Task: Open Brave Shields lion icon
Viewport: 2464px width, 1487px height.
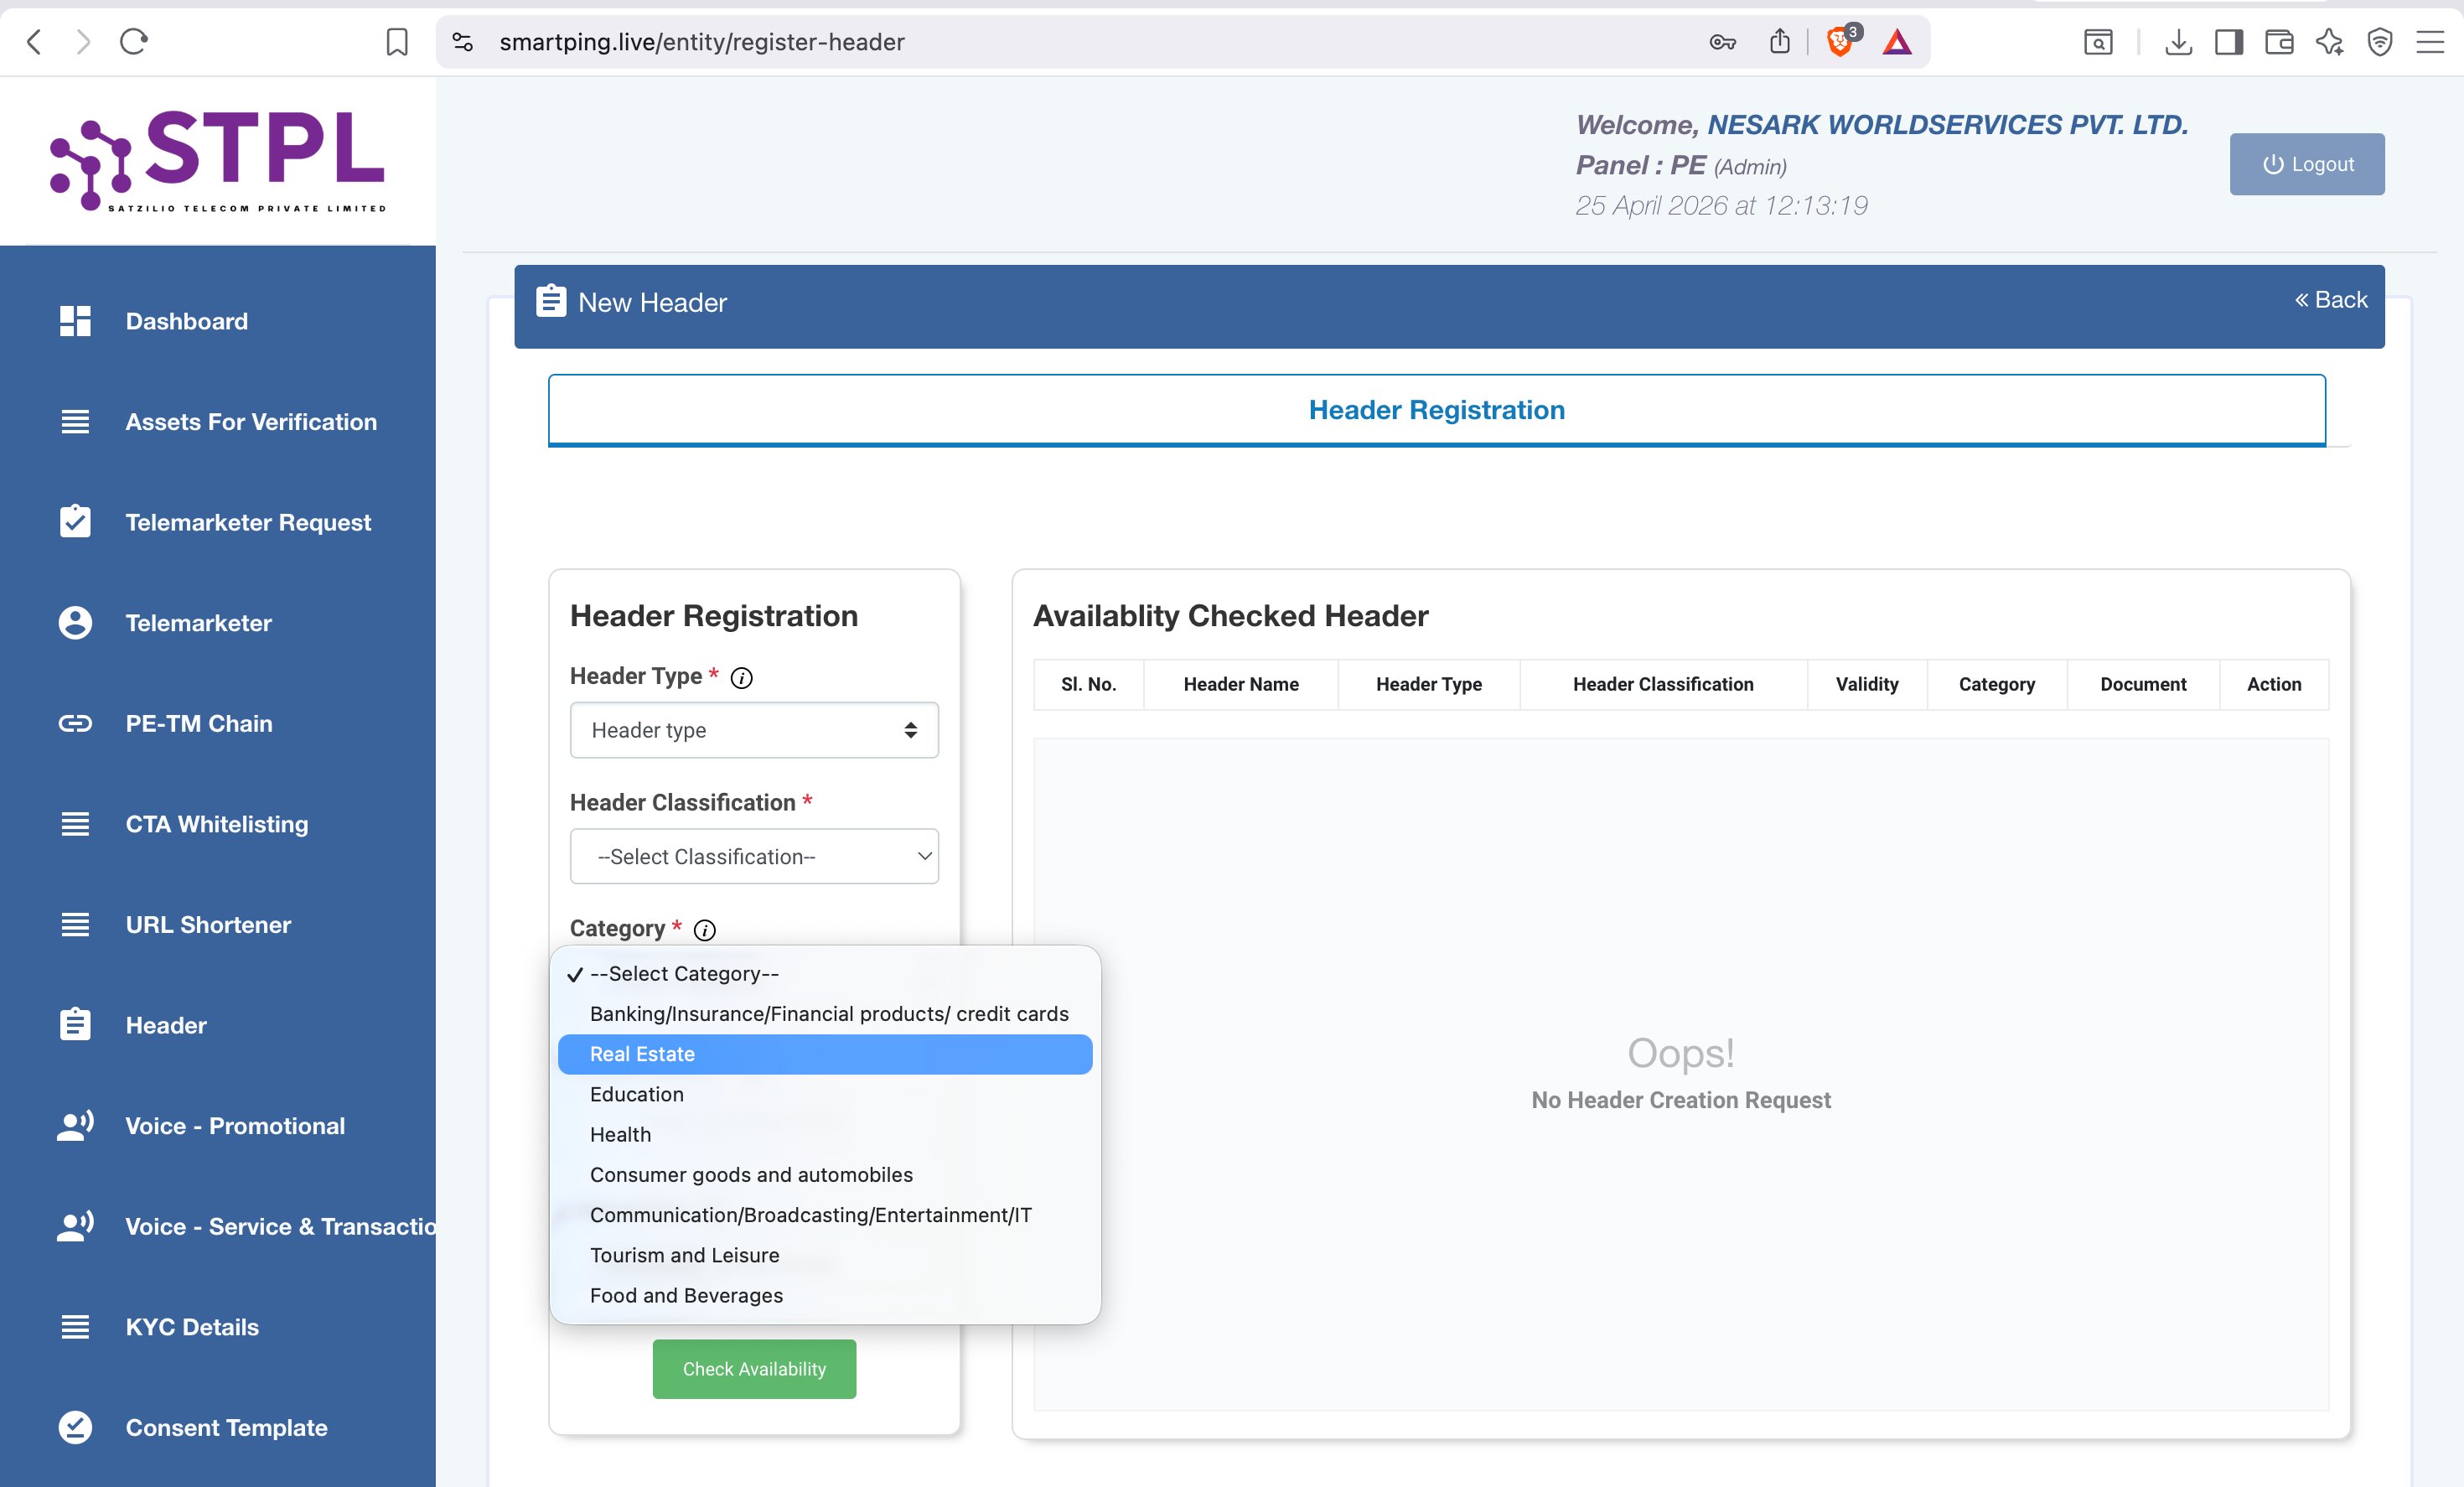Action: click(x=1840, y=42)
